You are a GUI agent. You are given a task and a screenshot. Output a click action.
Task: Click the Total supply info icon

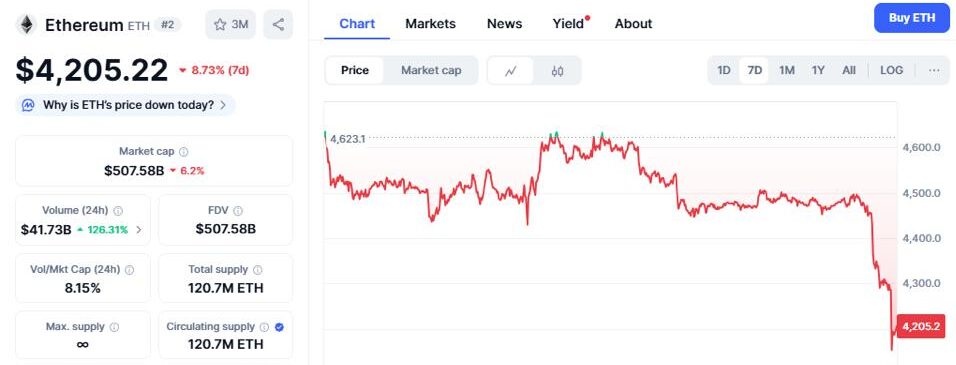[257, 269]
